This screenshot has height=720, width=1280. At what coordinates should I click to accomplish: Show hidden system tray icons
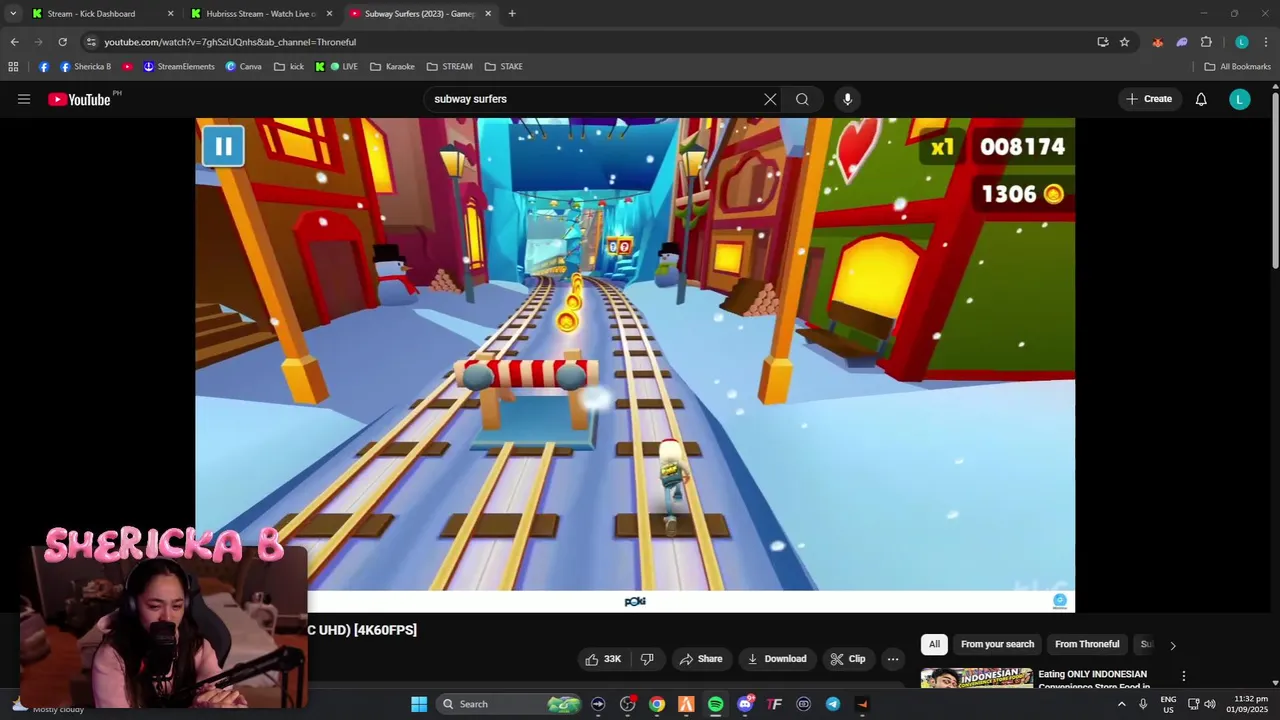[x=1121, y=704]
